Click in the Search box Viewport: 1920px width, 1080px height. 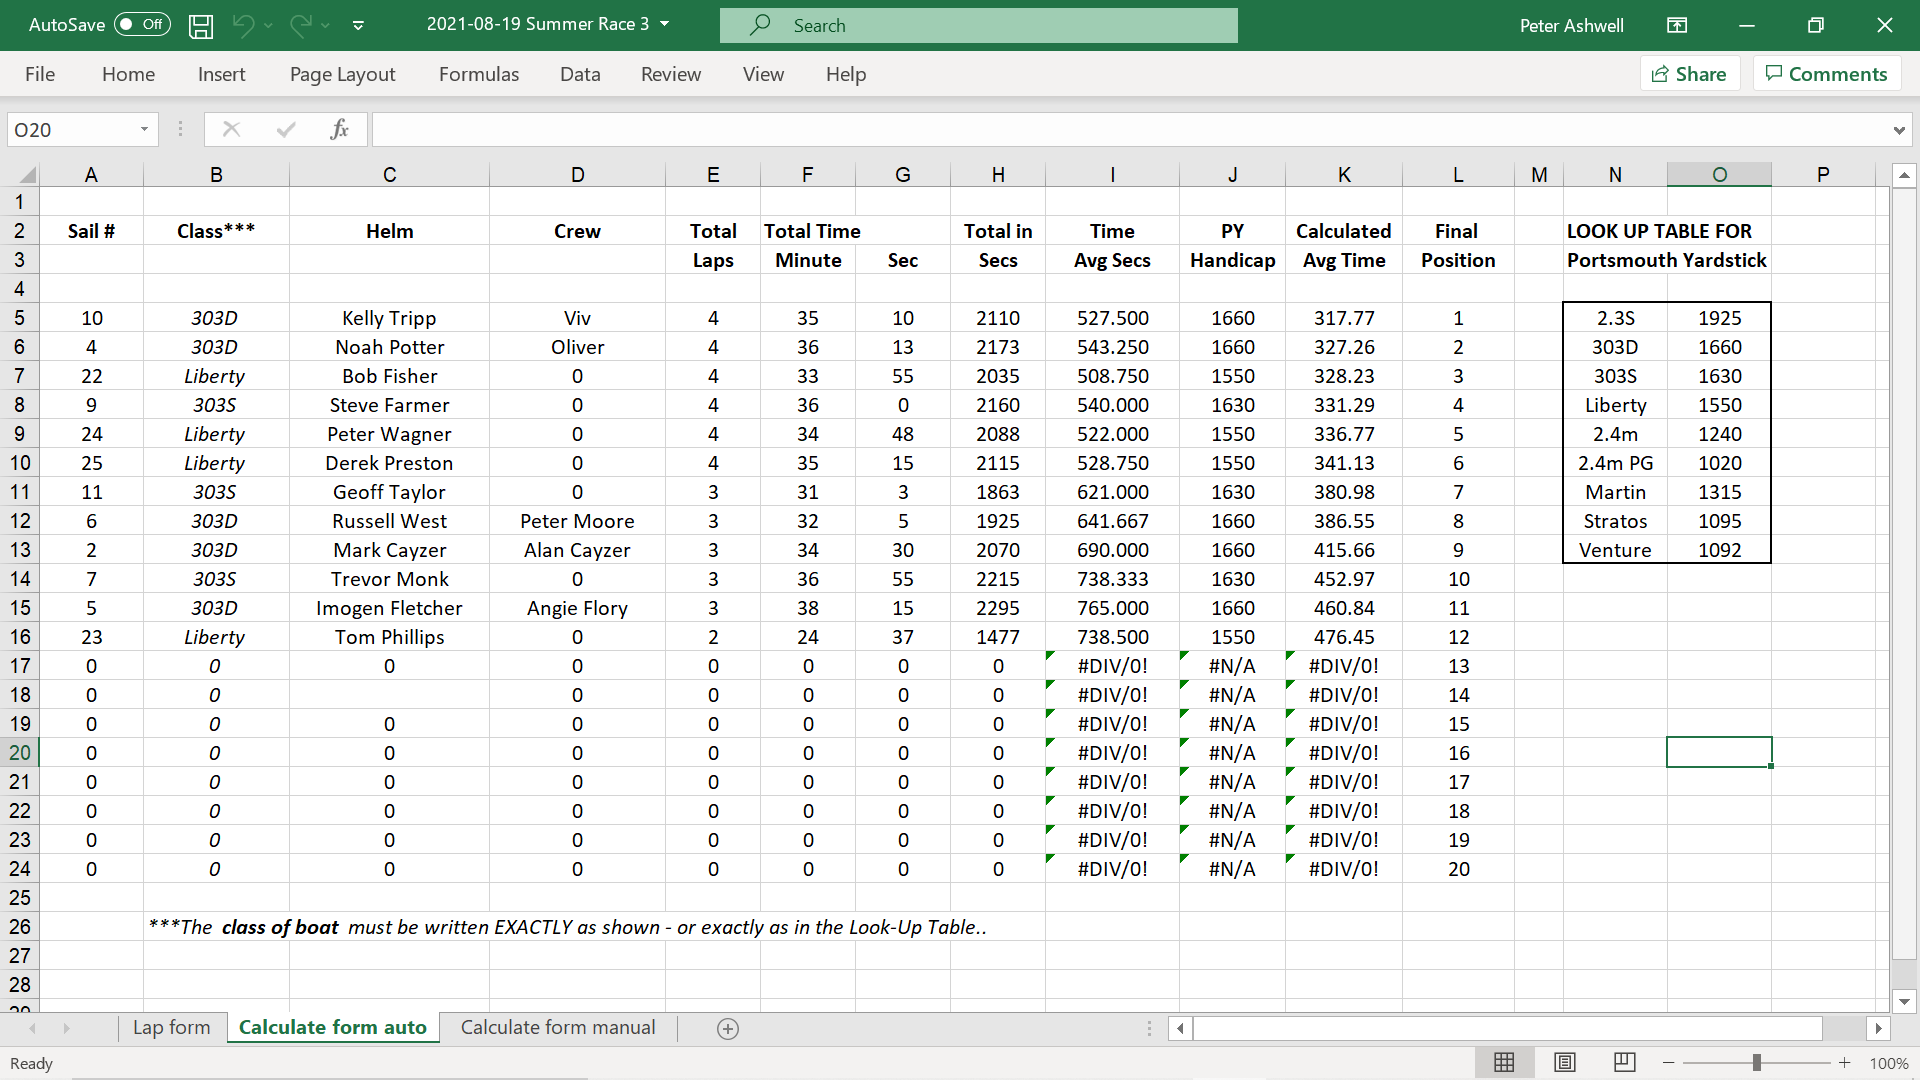tap(978, 26)
